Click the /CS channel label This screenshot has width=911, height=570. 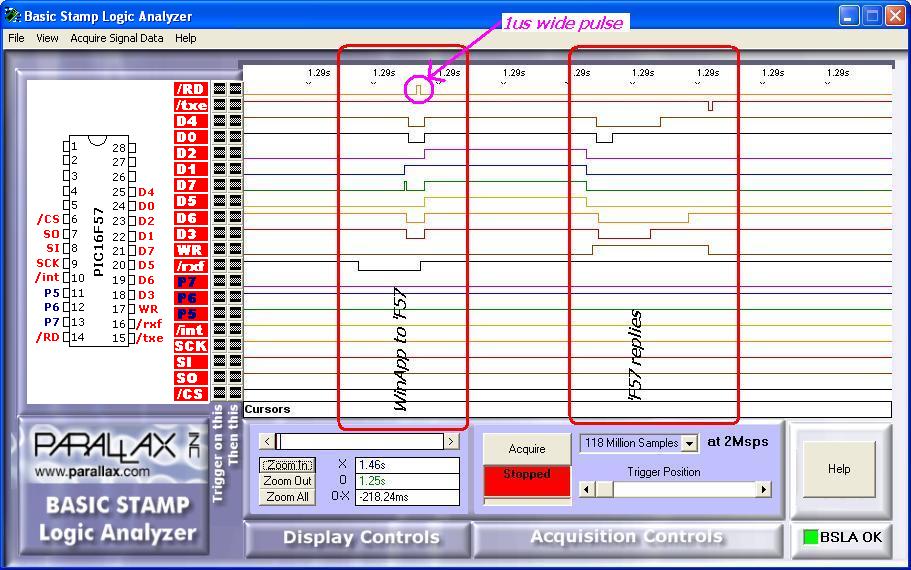click(x=191, y=394)
